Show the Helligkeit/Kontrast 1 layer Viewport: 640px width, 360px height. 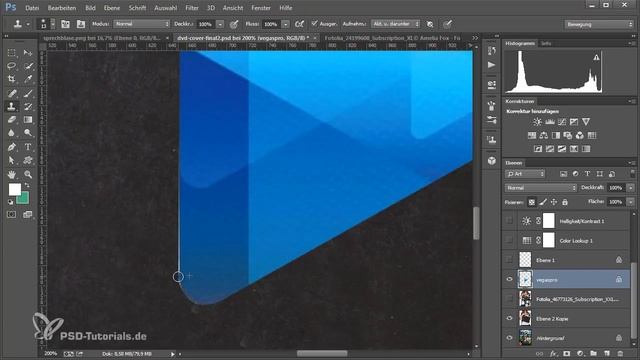[509, 221]
